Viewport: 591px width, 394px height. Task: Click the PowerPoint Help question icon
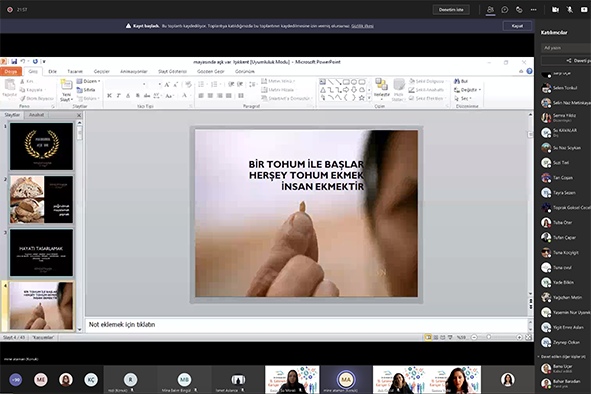click(530, 71)
